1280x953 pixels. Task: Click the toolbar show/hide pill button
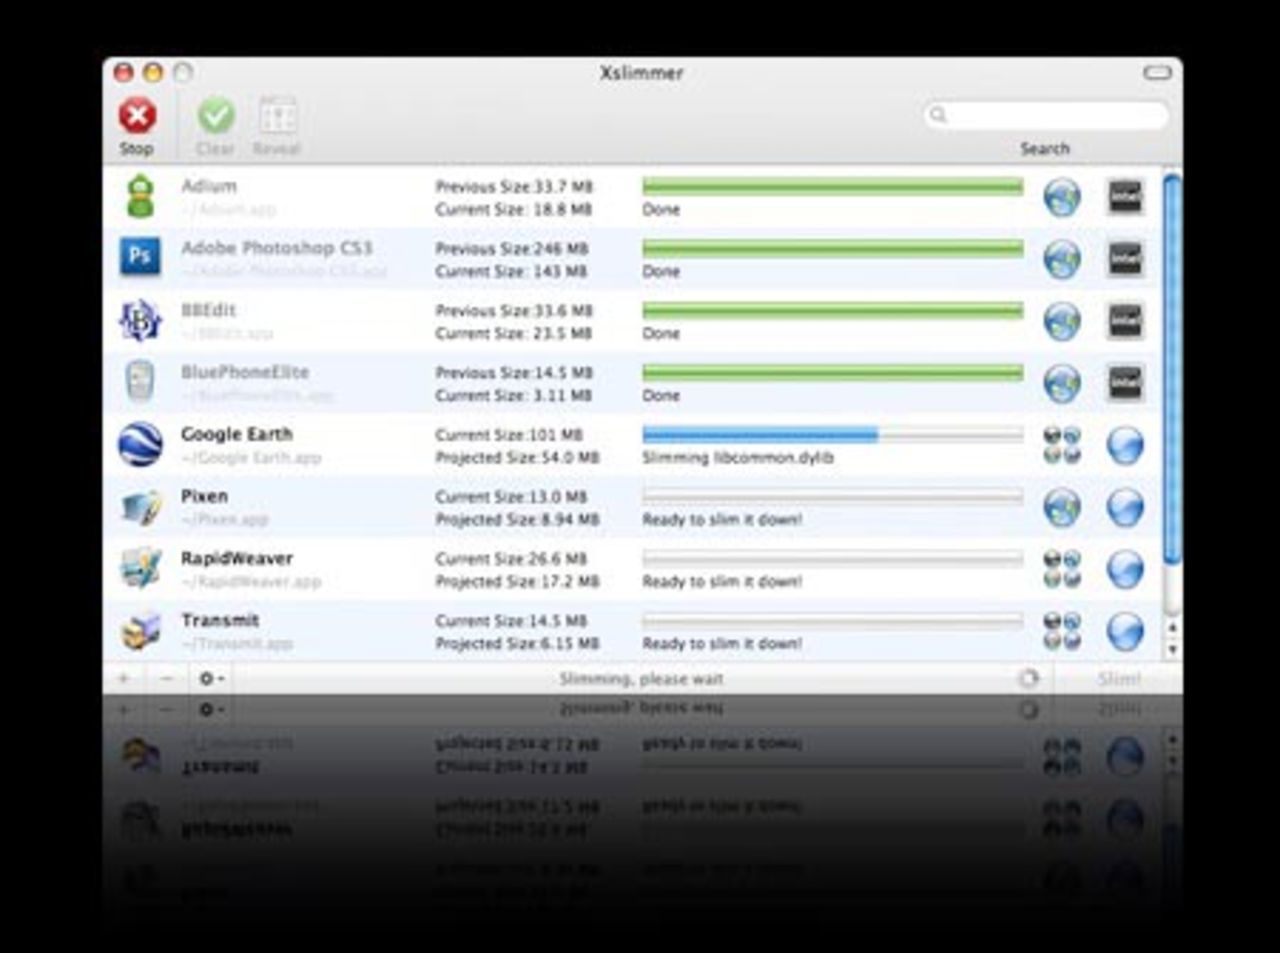[1157, 73]
